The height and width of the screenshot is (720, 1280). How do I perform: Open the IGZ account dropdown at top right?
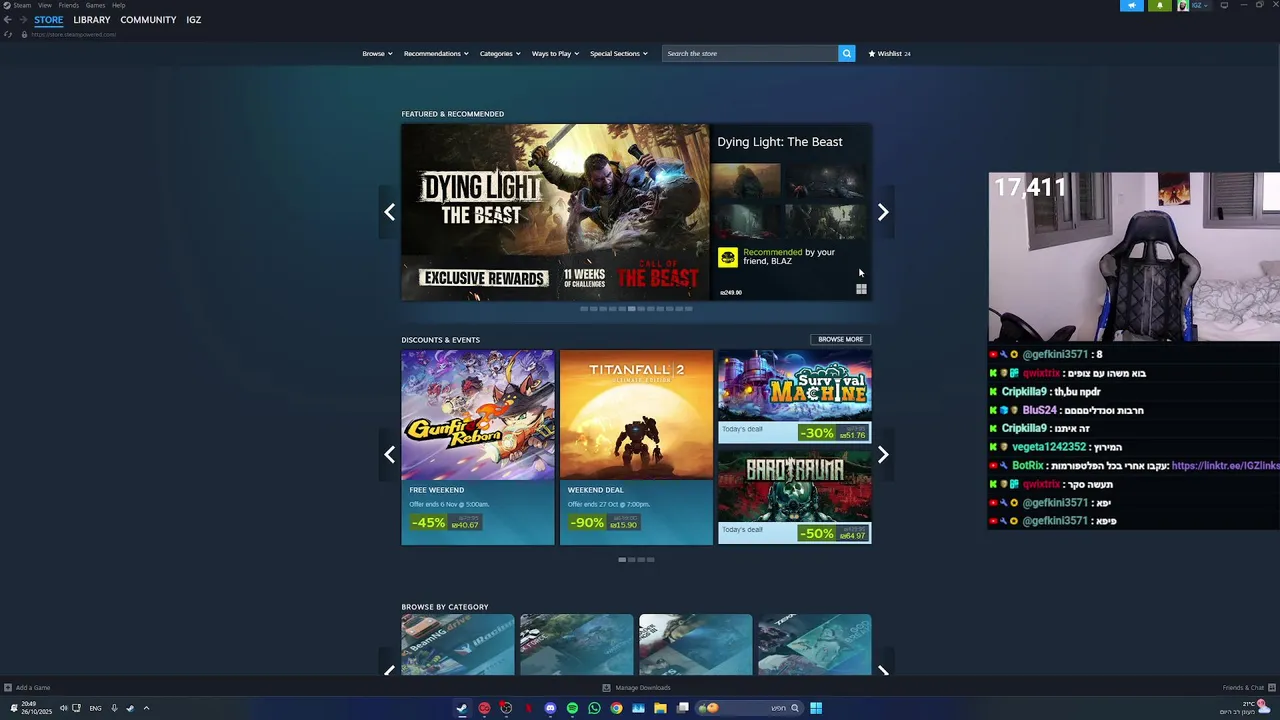coord(1200,5)
